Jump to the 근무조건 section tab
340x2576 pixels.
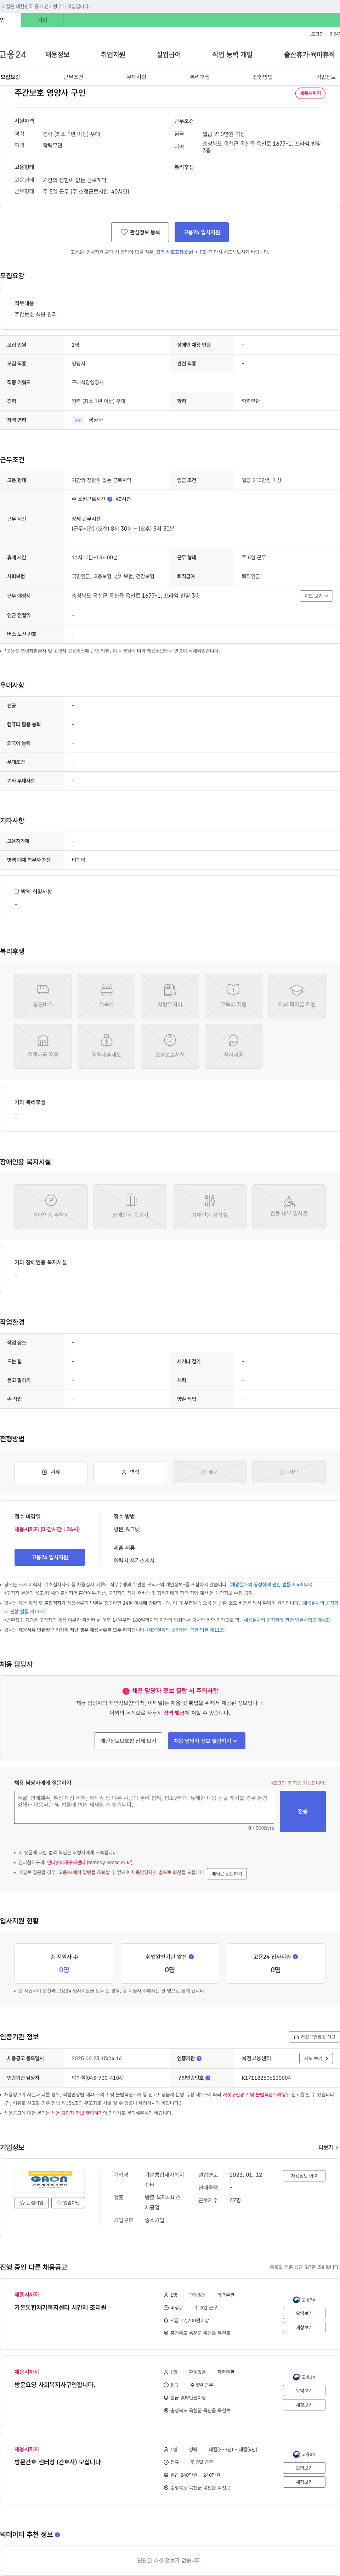tap(73, 77)
